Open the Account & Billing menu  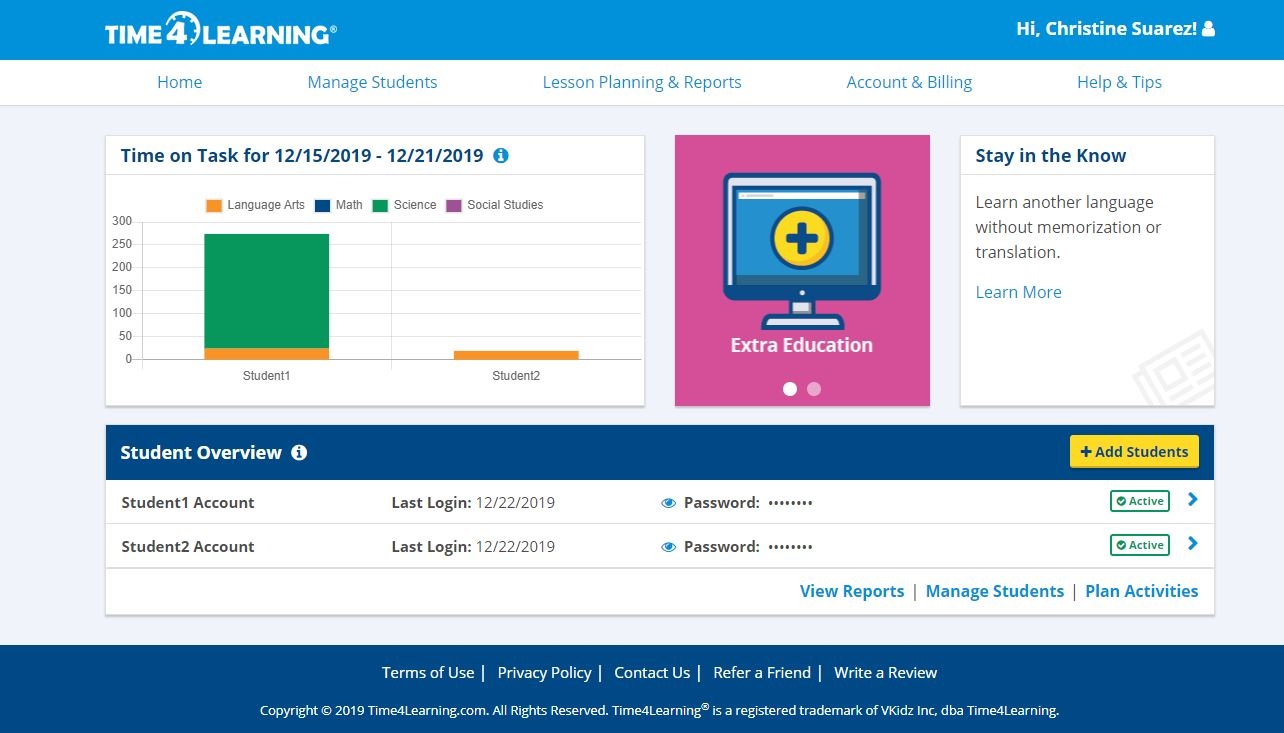click(x=909, y=82)
